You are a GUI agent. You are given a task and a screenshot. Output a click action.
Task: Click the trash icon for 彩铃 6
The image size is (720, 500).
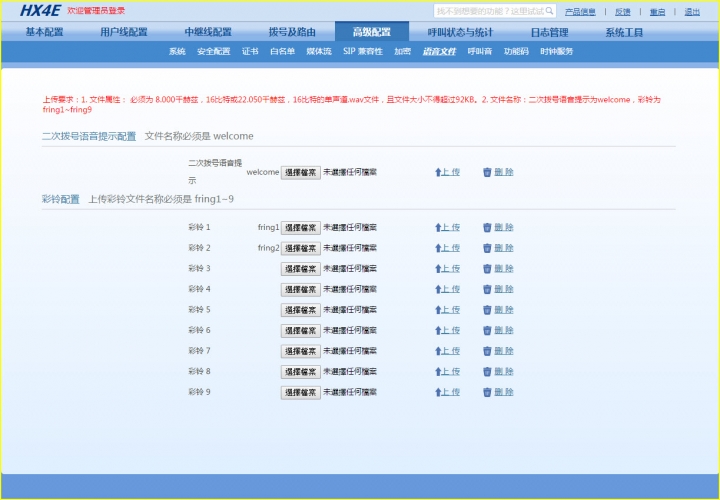pyautogui.click(x=487, y=331)
